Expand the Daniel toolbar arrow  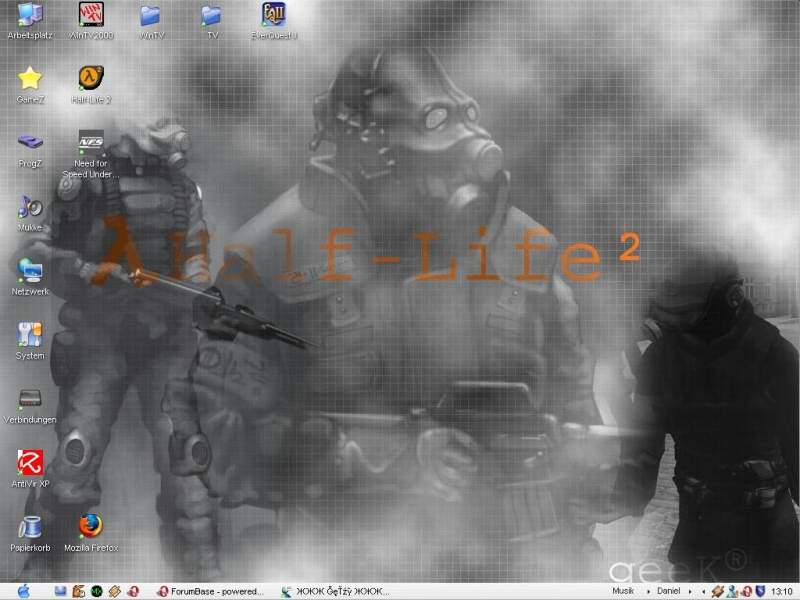[x=690, y=591]
